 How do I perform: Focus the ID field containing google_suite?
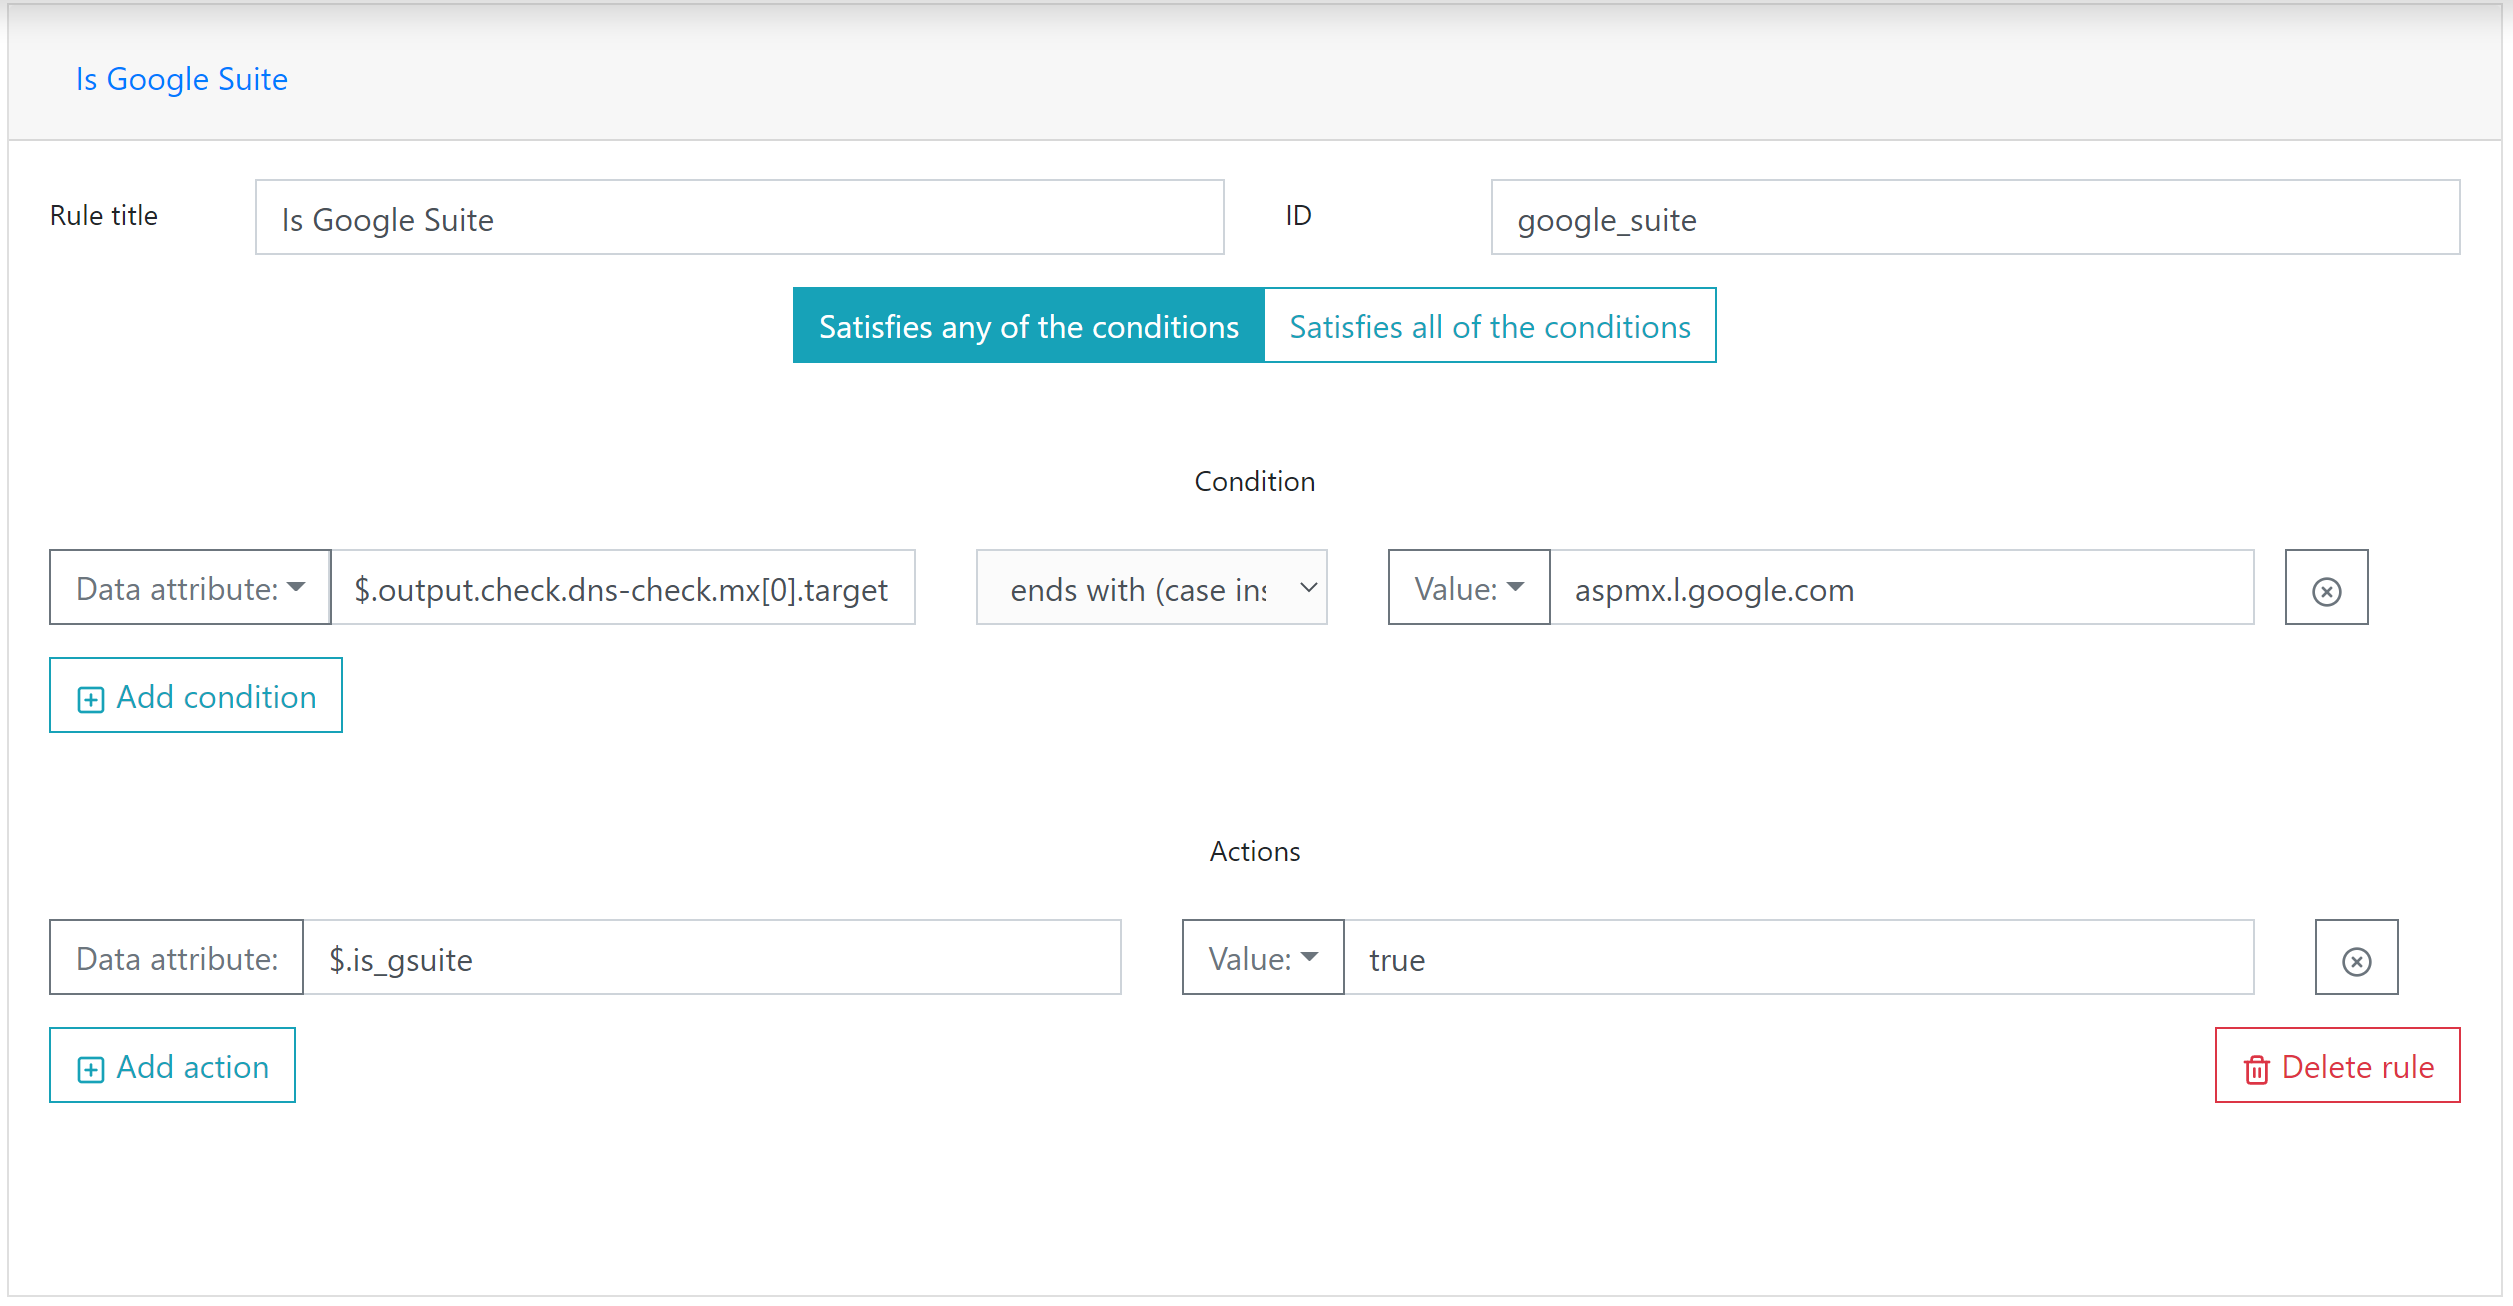1975,217
